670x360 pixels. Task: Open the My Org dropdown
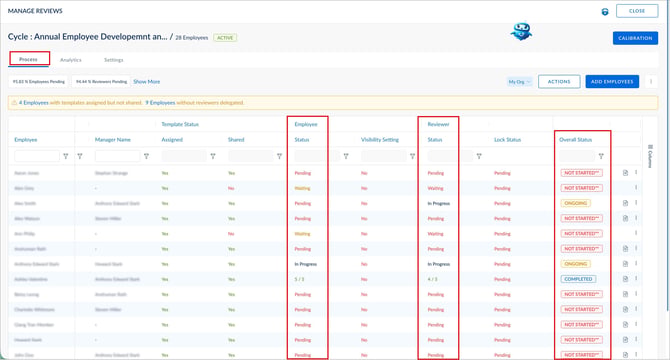point(519,82)
